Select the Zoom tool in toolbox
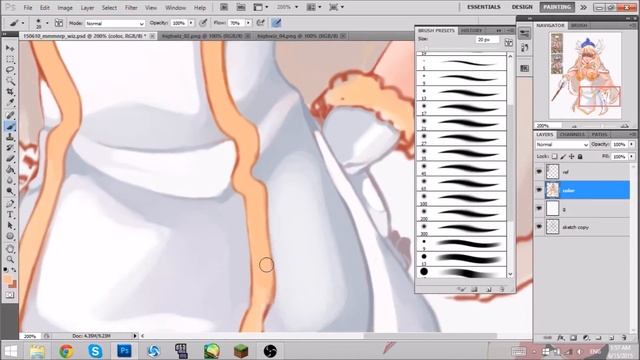The image size is (640, 360). 10,260
